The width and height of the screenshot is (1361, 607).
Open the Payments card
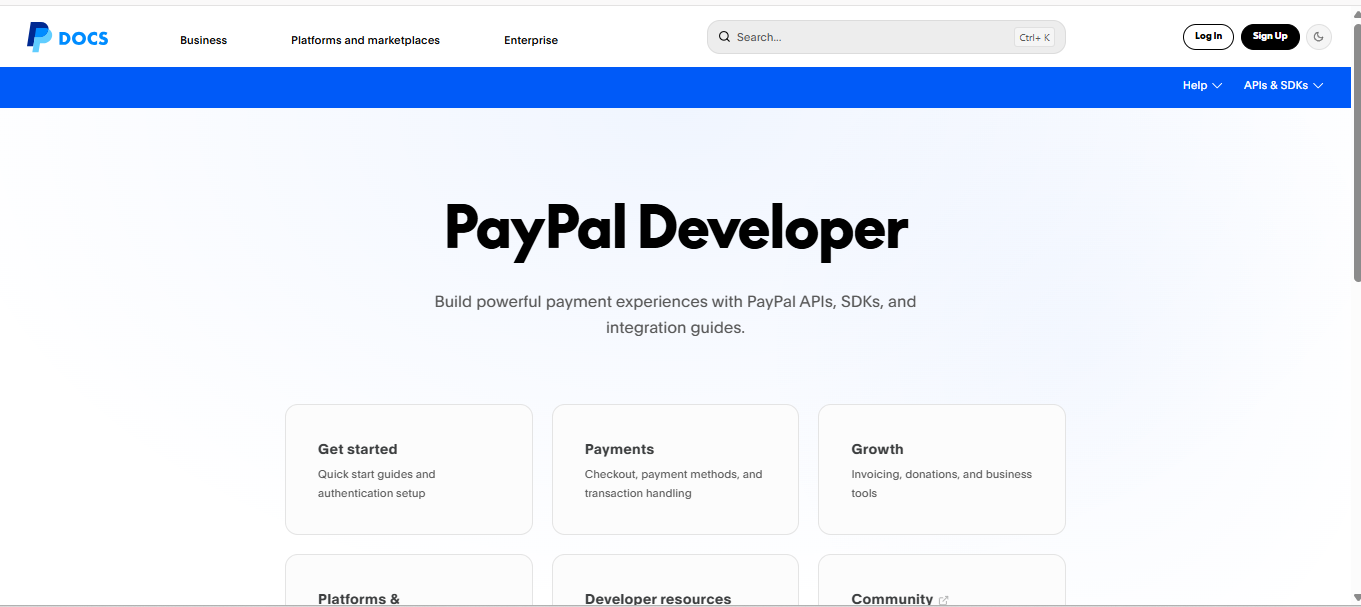tap(675, 469)
